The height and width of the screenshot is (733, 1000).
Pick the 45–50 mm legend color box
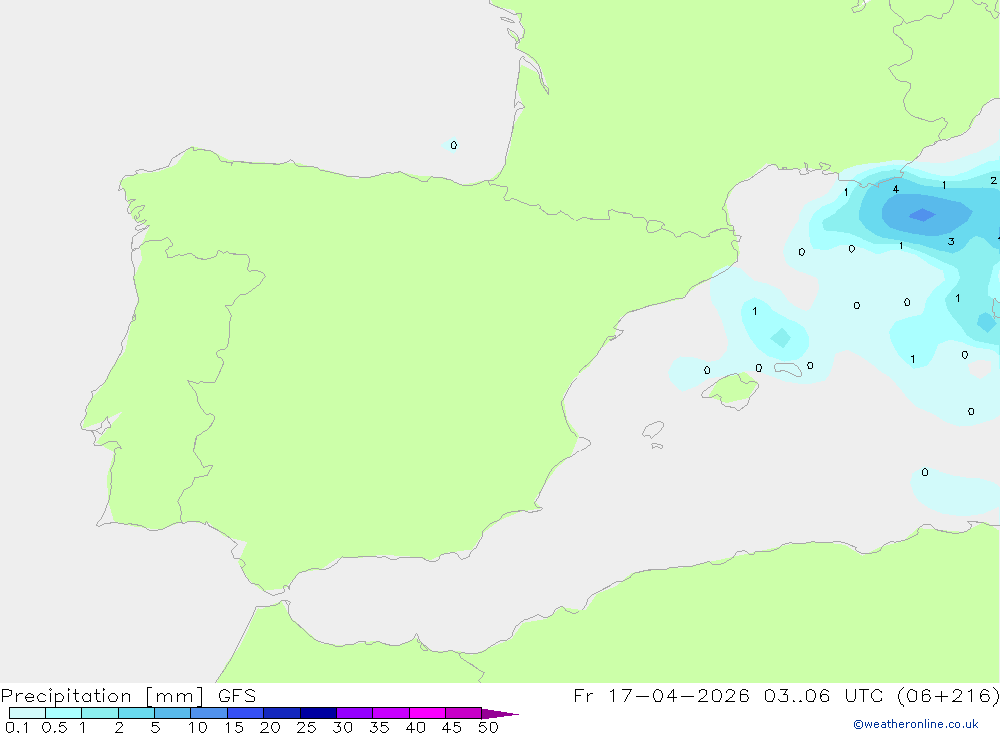coord(463,713)
